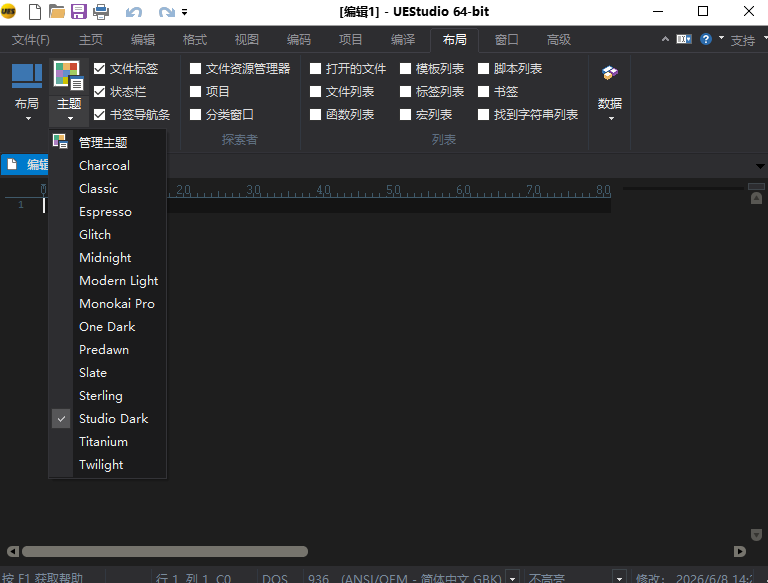
Task: Open the quick access toolbar customize arrow
Action: coord(185,12)
